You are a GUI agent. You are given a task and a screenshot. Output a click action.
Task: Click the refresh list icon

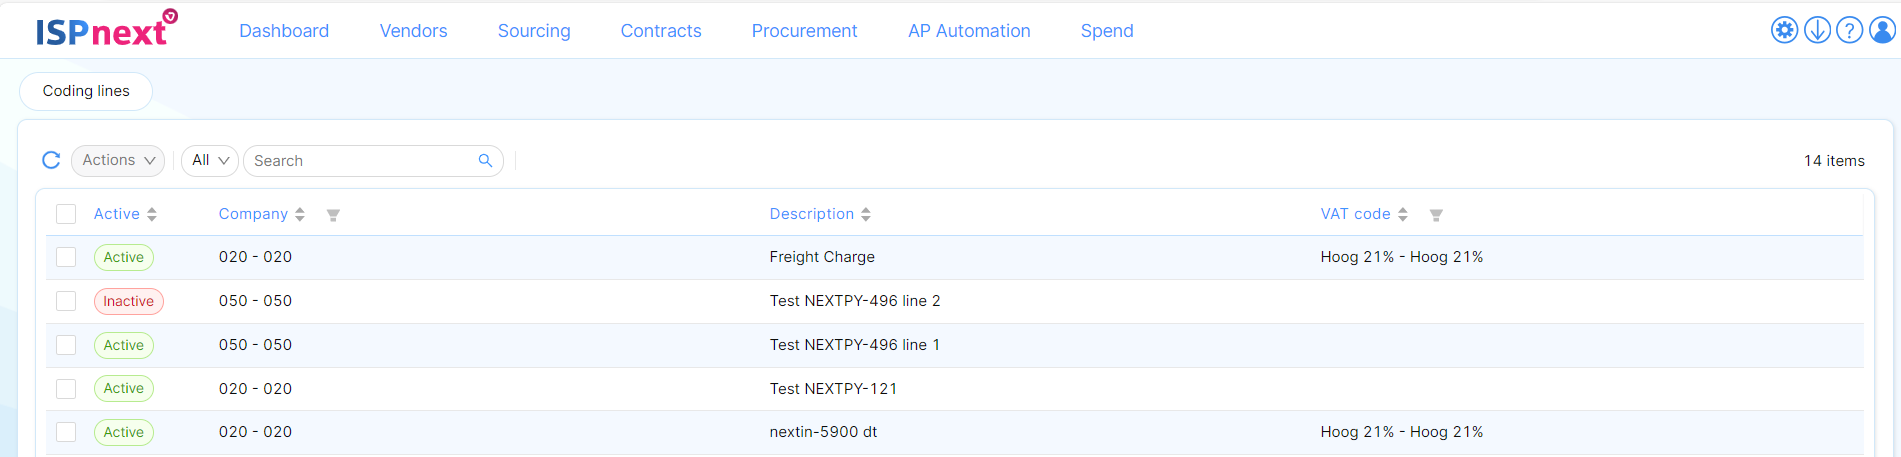[x=51, y=160]
